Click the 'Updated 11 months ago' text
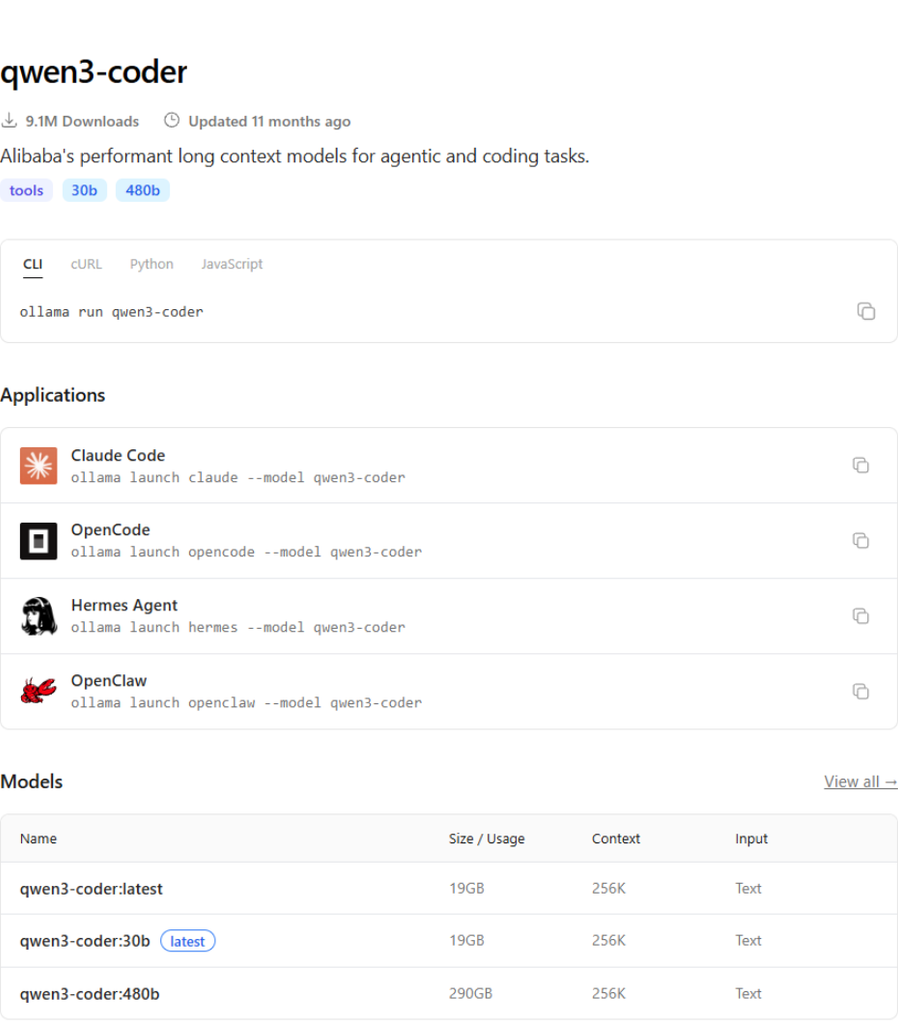898x1024 pixels. click(x=270, y=121)
